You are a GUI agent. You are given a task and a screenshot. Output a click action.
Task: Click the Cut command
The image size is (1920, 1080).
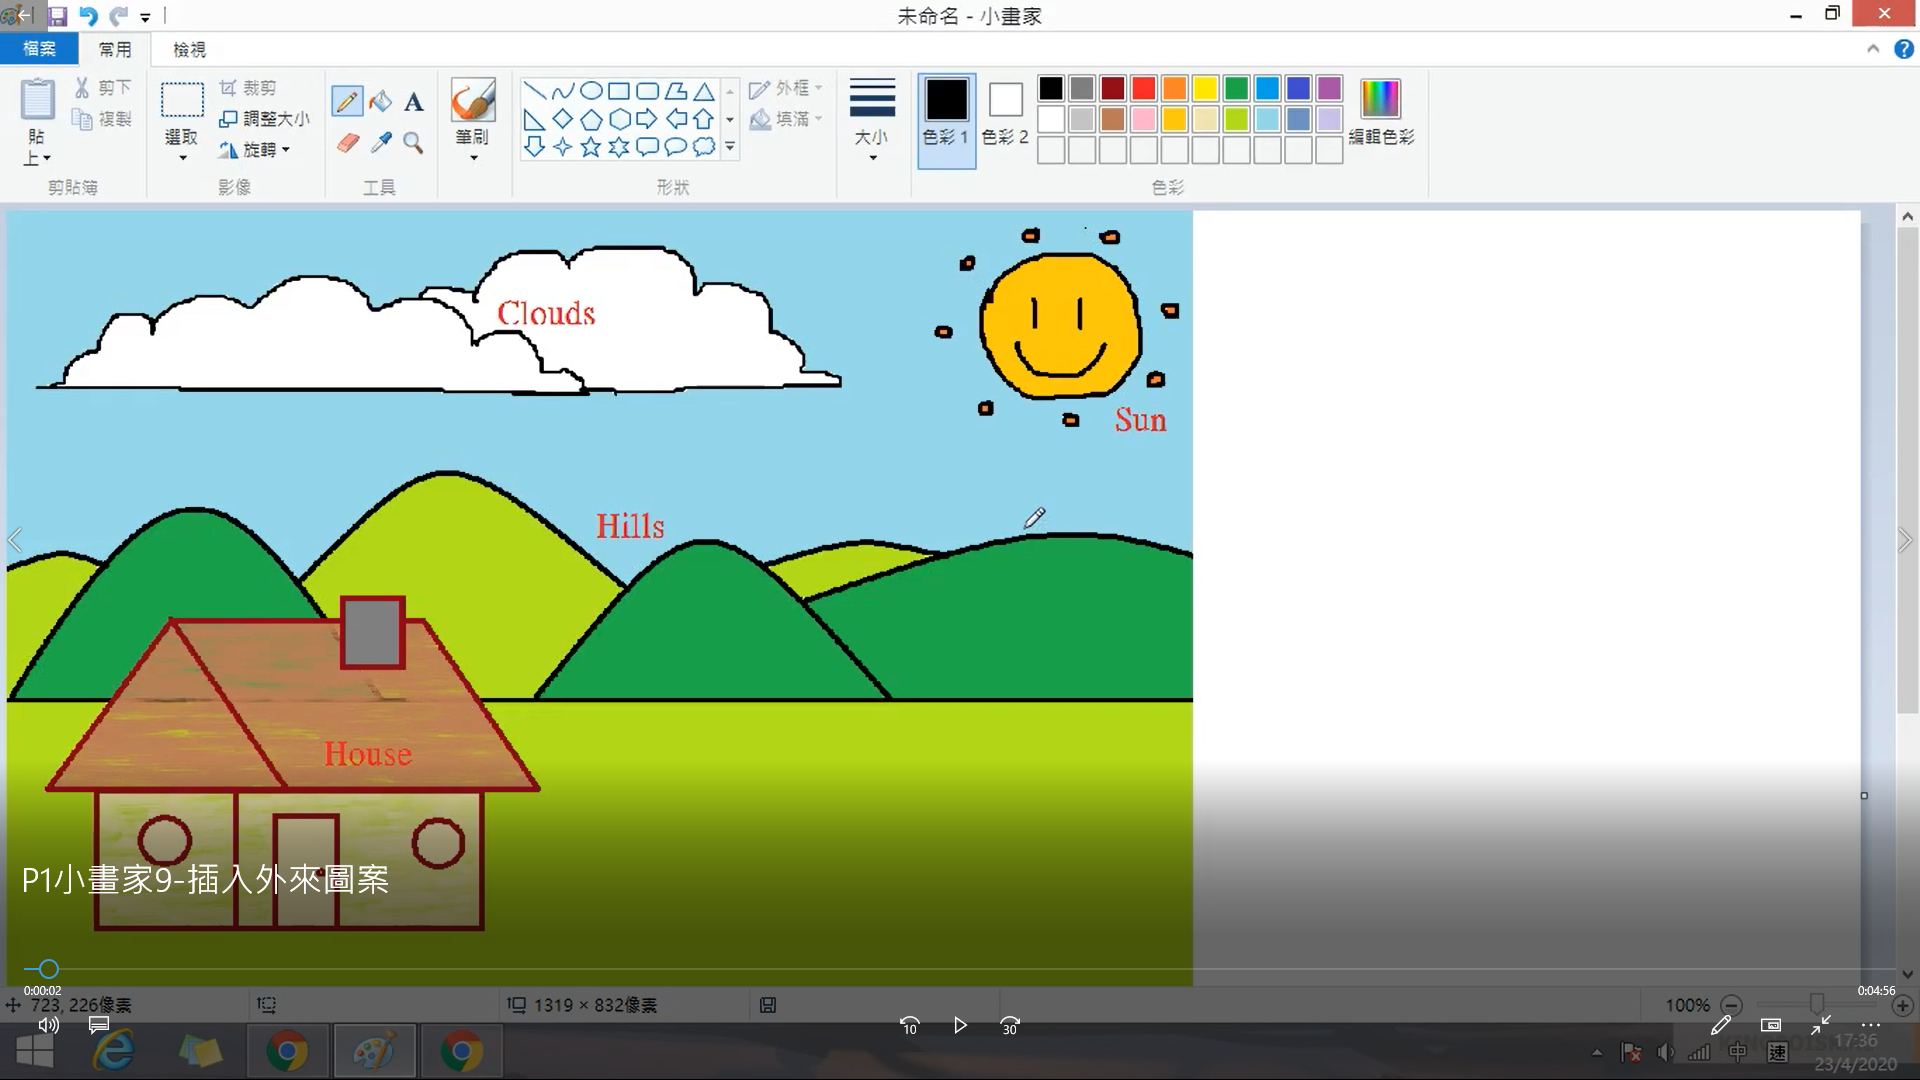(103, 88)
